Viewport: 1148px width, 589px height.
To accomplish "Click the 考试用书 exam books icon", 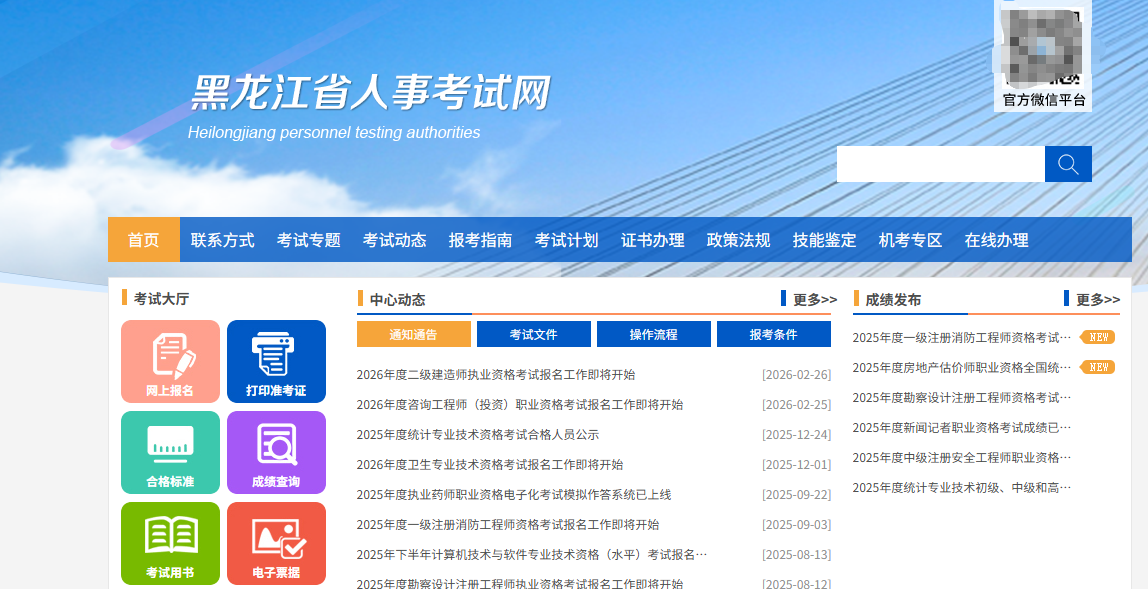I will pyautogui.click(x=170, y=543).
